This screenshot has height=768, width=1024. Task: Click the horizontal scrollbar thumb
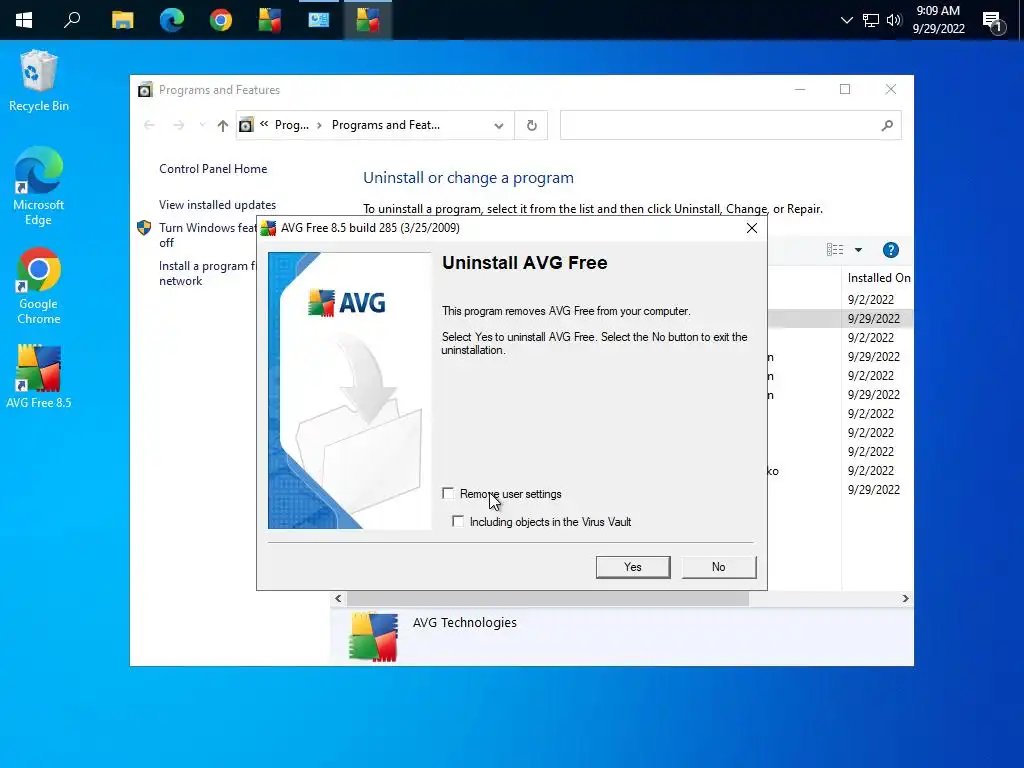[x=547, y=598]
